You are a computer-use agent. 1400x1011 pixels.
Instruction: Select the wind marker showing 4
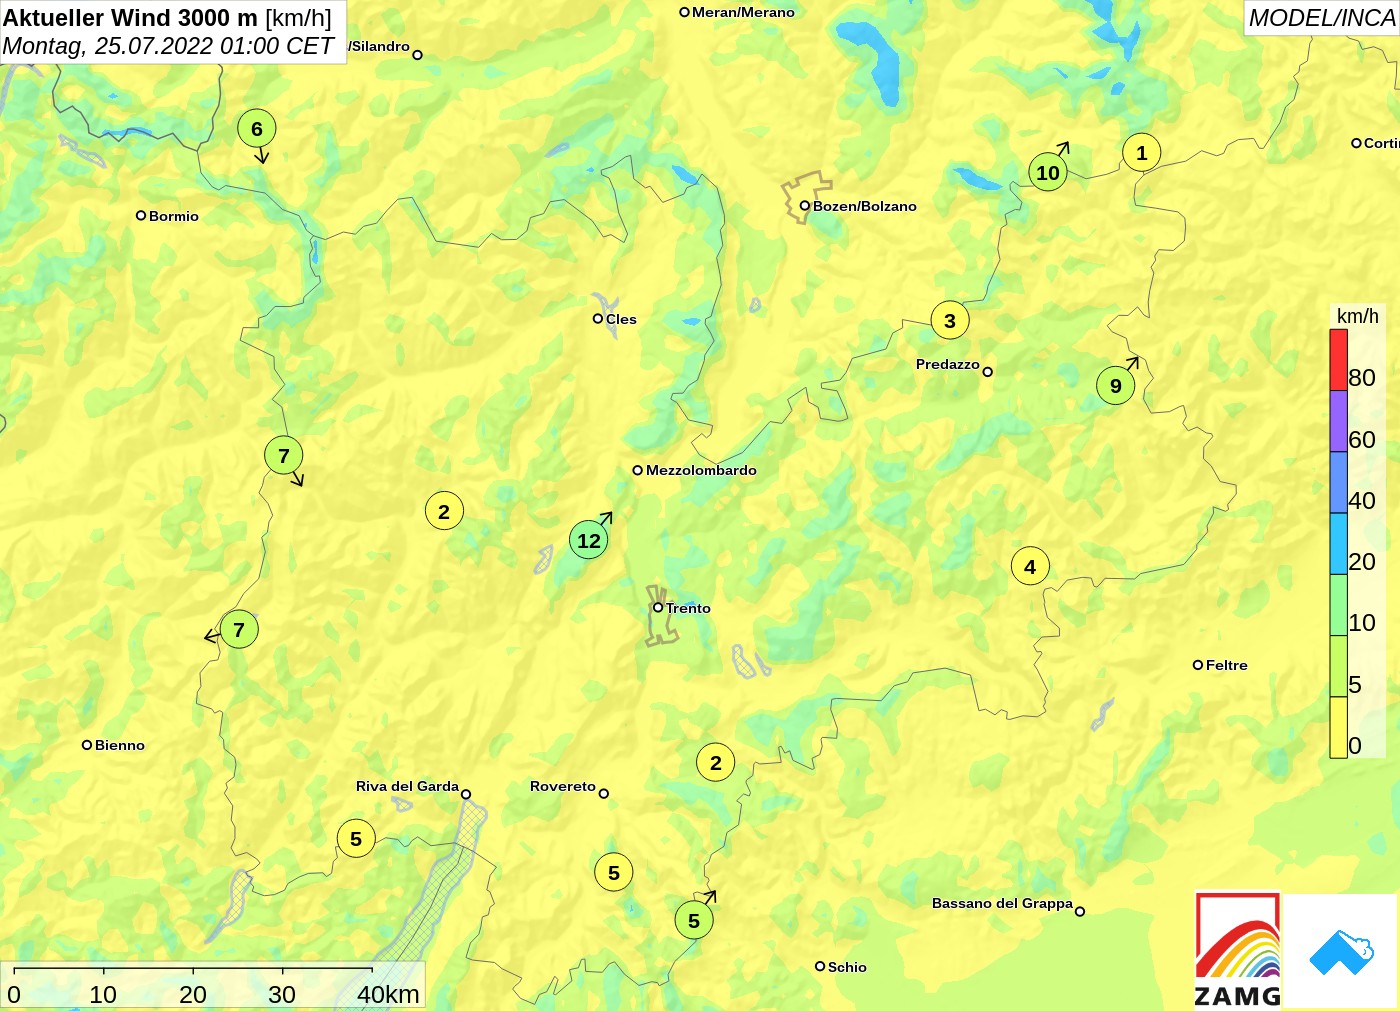pos(1030,566)
